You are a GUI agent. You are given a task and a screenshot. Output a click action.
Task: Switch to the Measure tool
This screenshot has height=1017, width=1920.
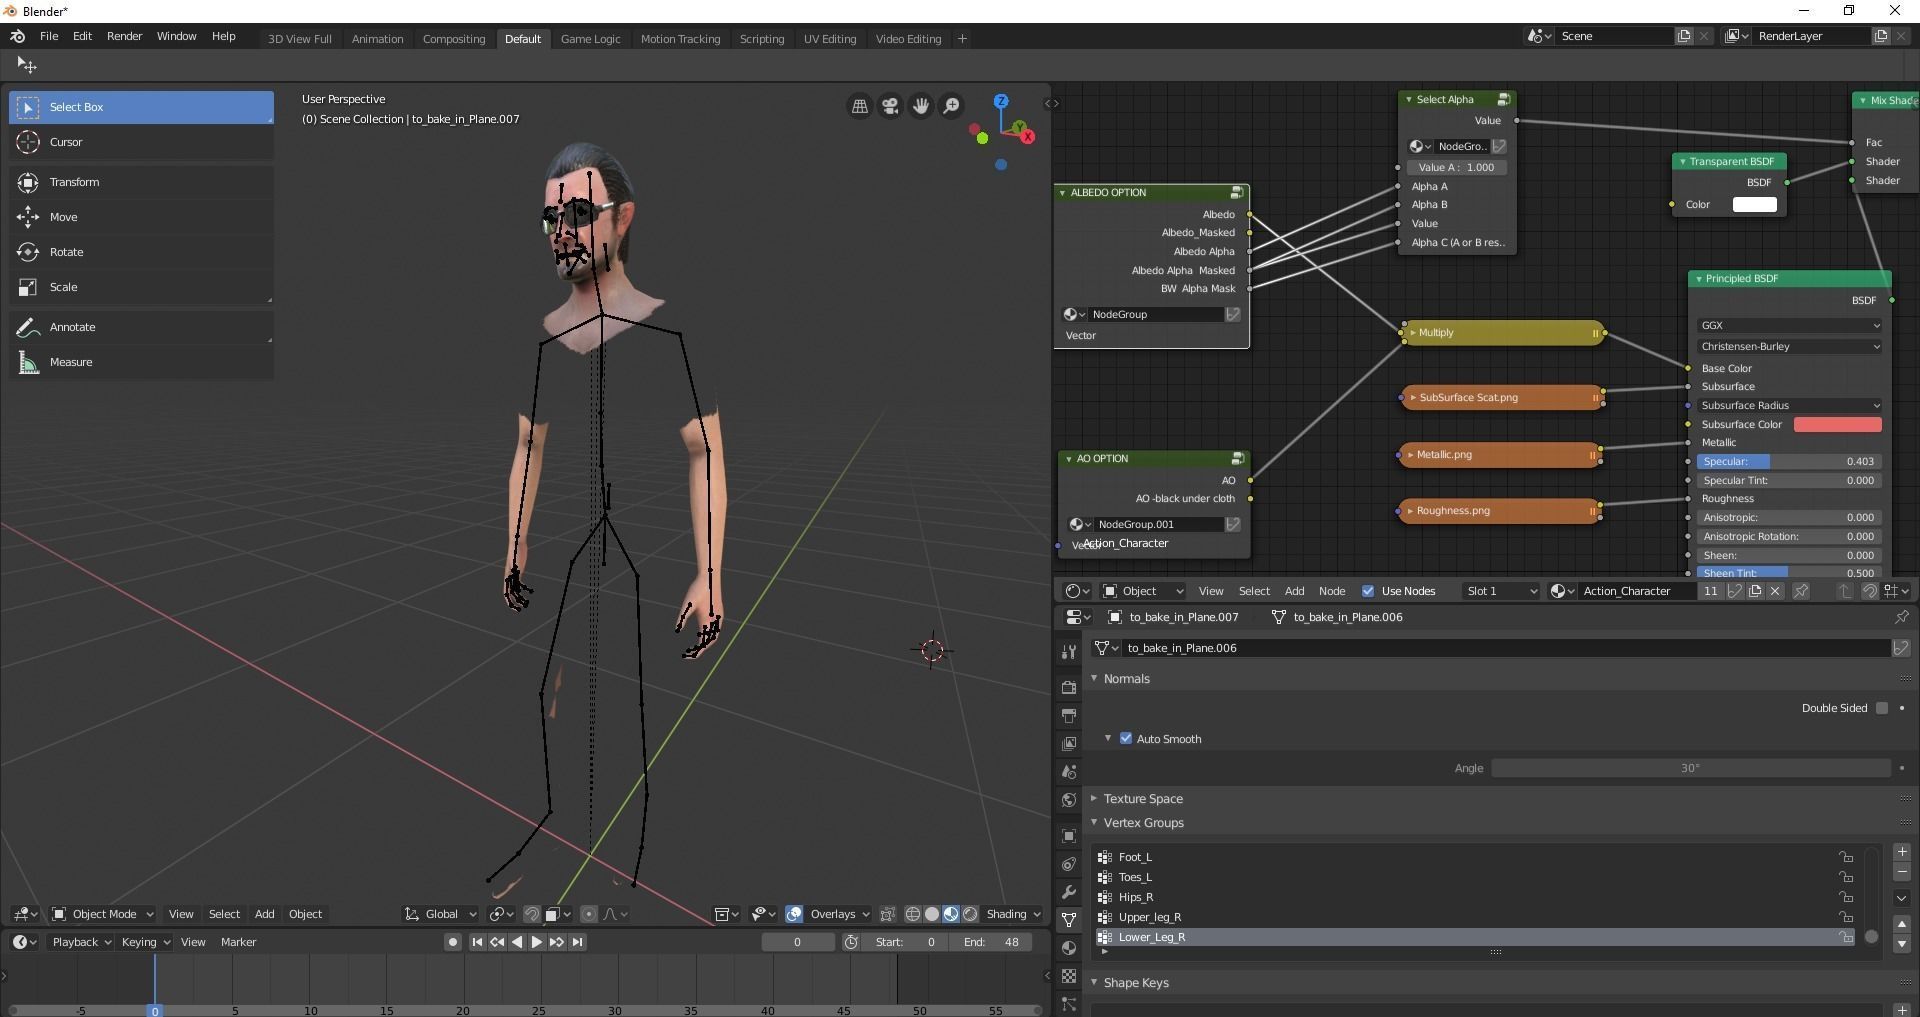(x=141, y=362)
